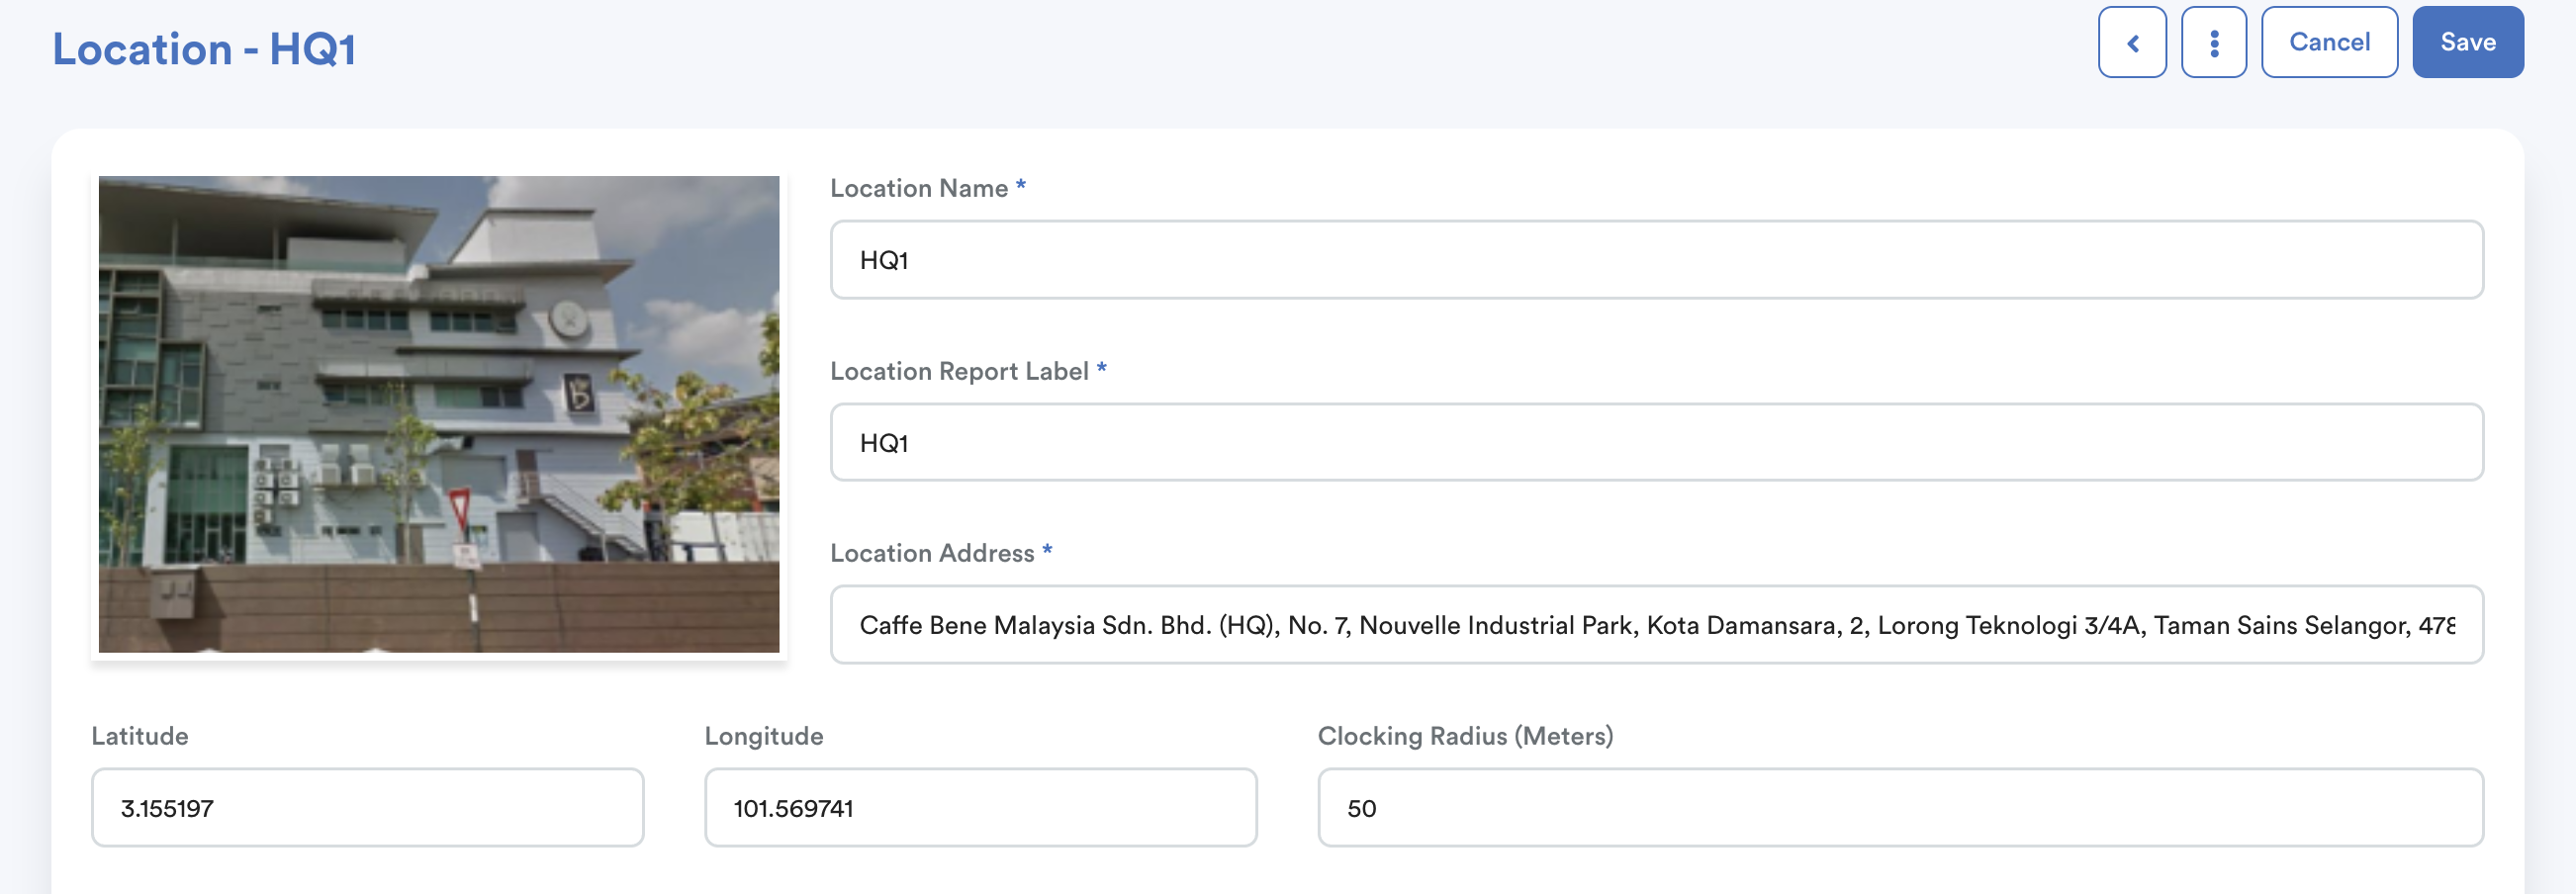
Task: Open the three-dot more options menu
Action: pyautogui.click(x=2214, y=42)
